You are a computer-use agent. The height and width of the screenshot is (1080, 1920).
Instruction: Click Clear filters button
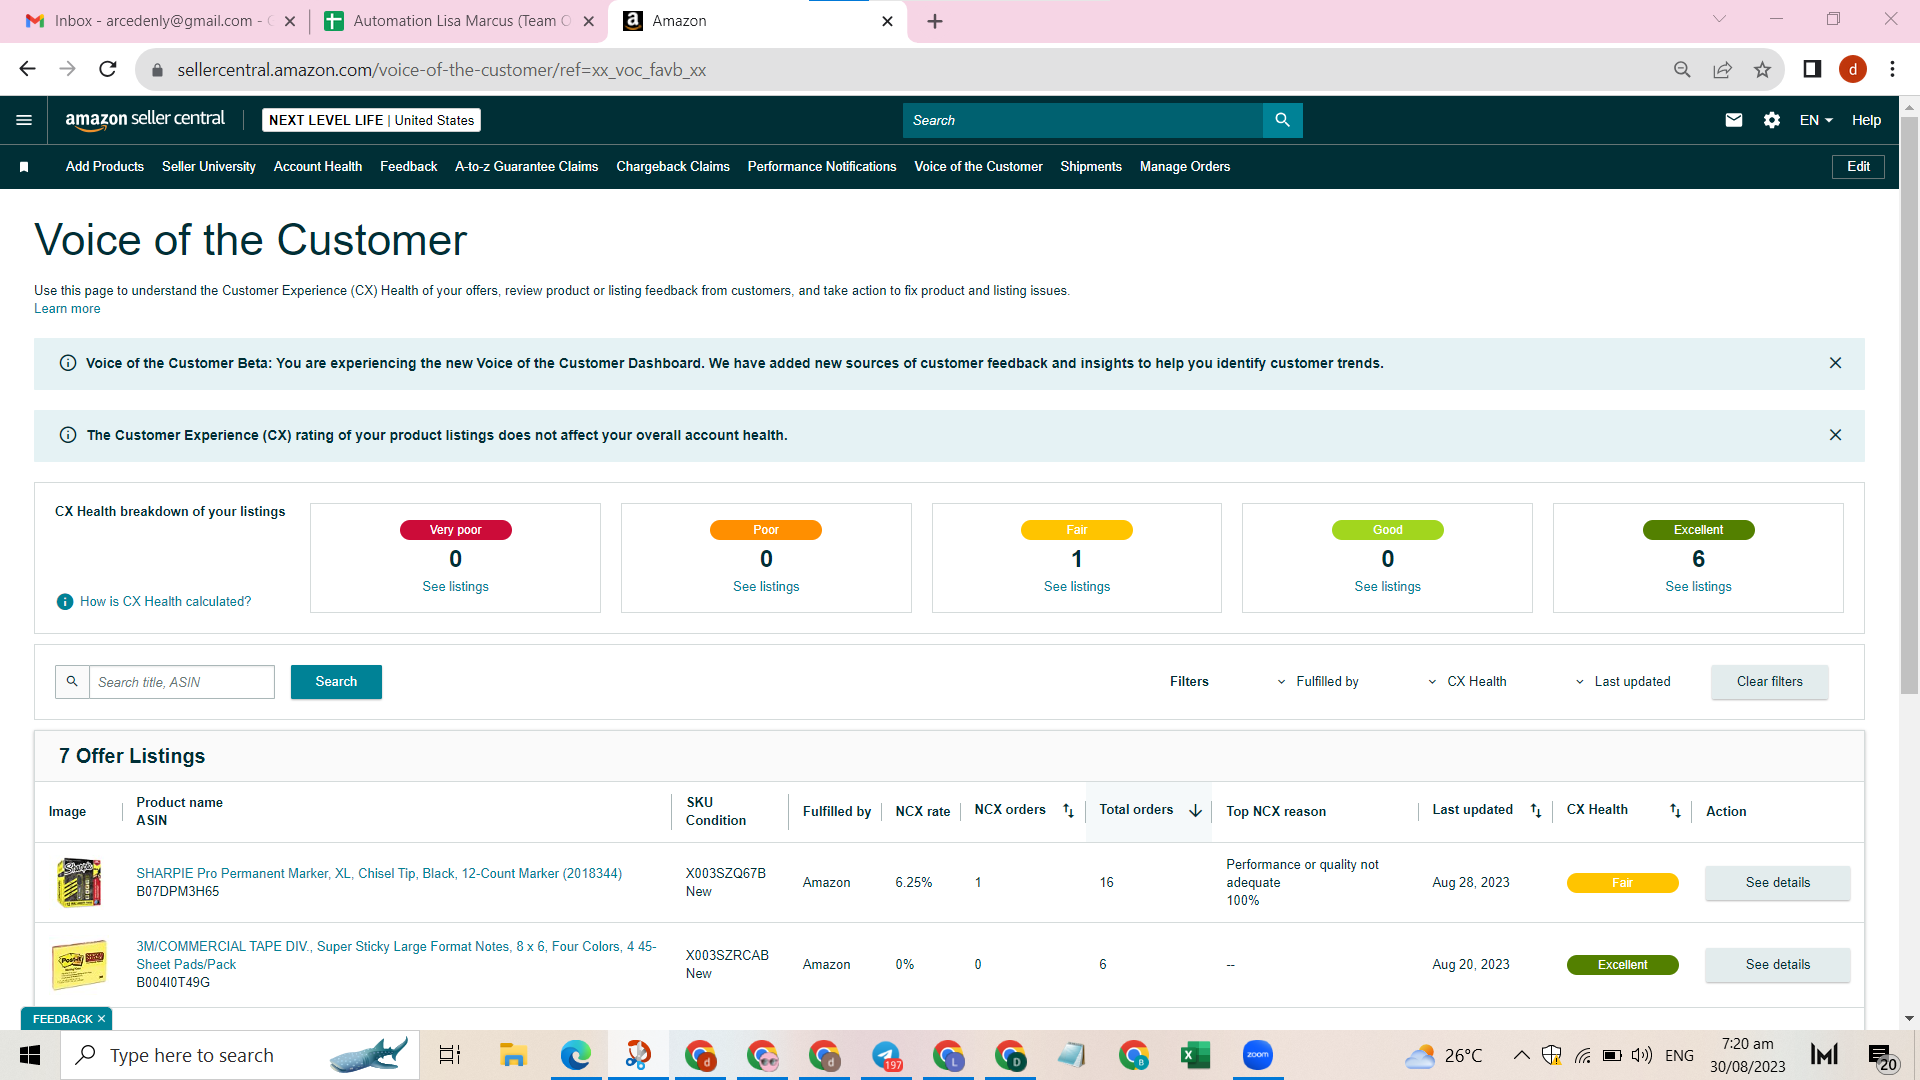pyautogui.click(x=1770, y=682)
